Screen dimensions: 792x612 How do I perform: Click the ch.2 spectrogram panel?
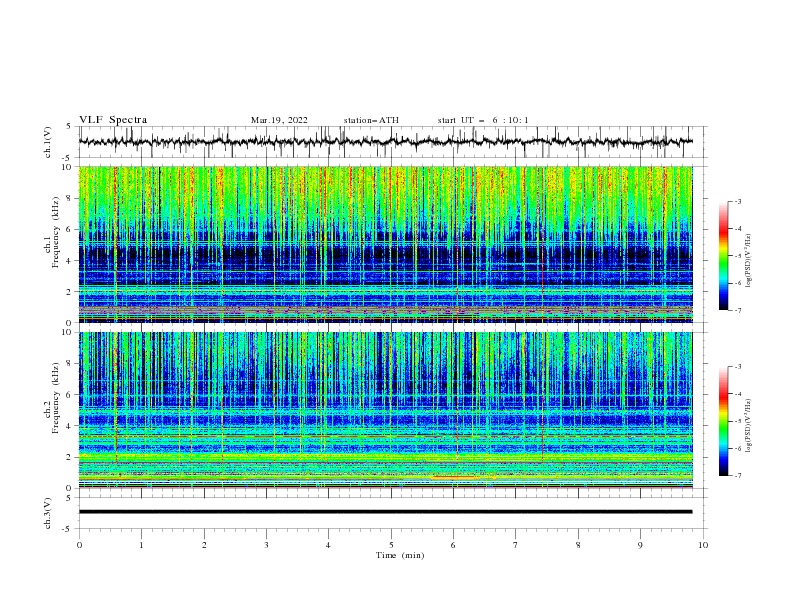coord(385,410)
